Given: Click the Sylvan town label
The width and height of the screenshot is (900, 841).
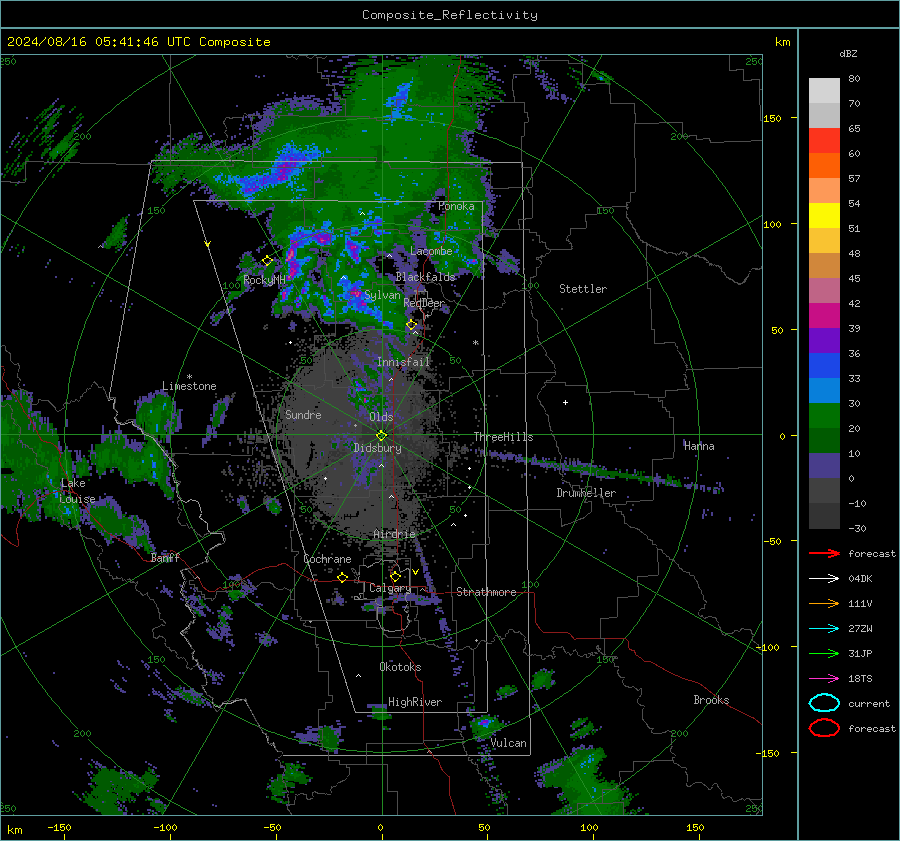Looking at the screenshot, I should point(382,295).
